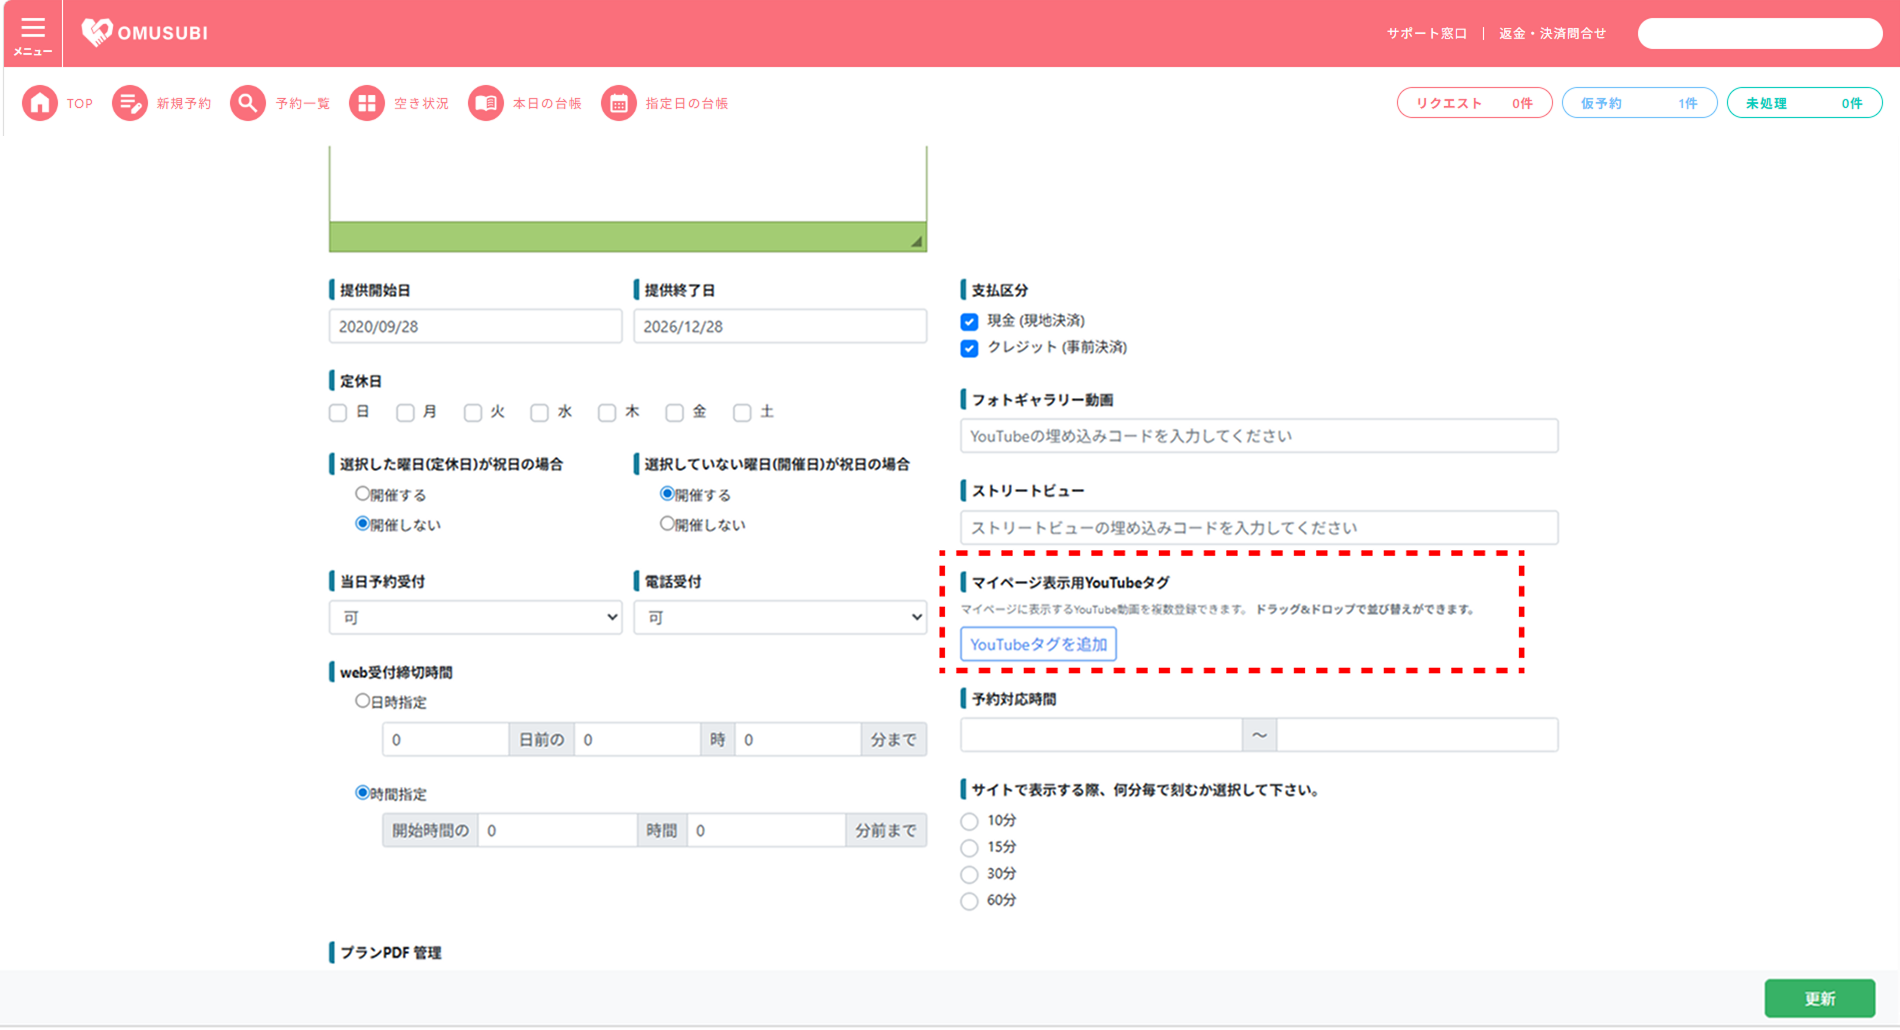The image size is (1900, 1030).
Task: Open the 新規予約 new booking icon
Action: coord(129,103)
